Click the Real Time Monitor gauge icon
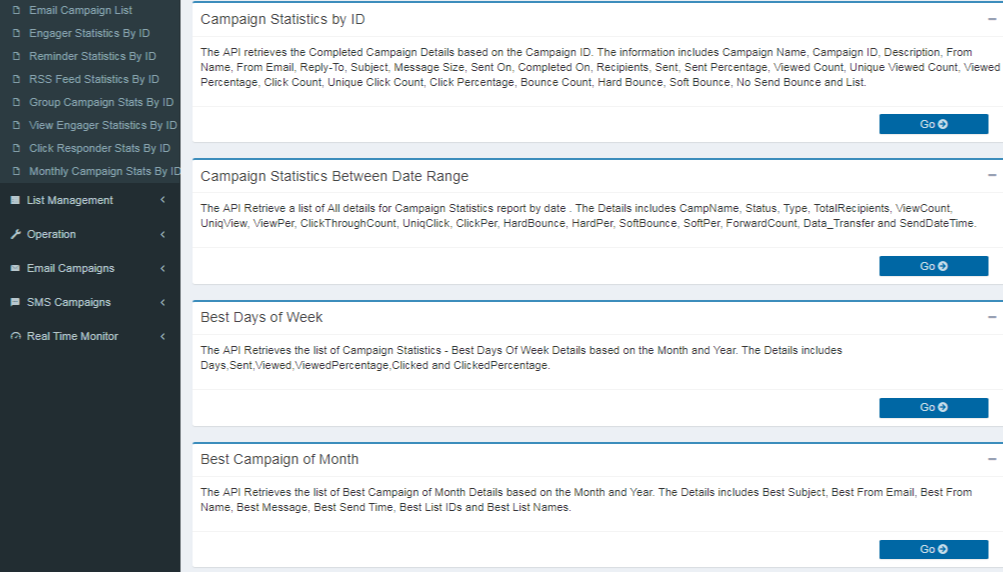The image size is (1003, 572). [15, 336]
